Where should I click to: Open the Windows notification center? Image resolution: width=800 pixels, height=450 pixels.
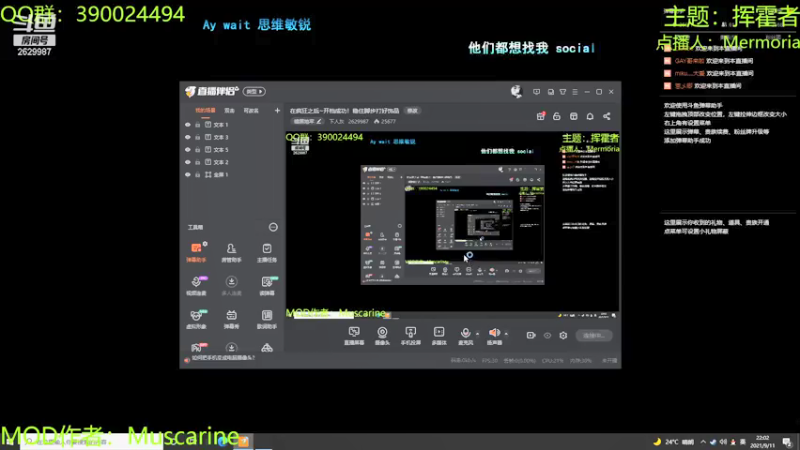tap(787, 442)
